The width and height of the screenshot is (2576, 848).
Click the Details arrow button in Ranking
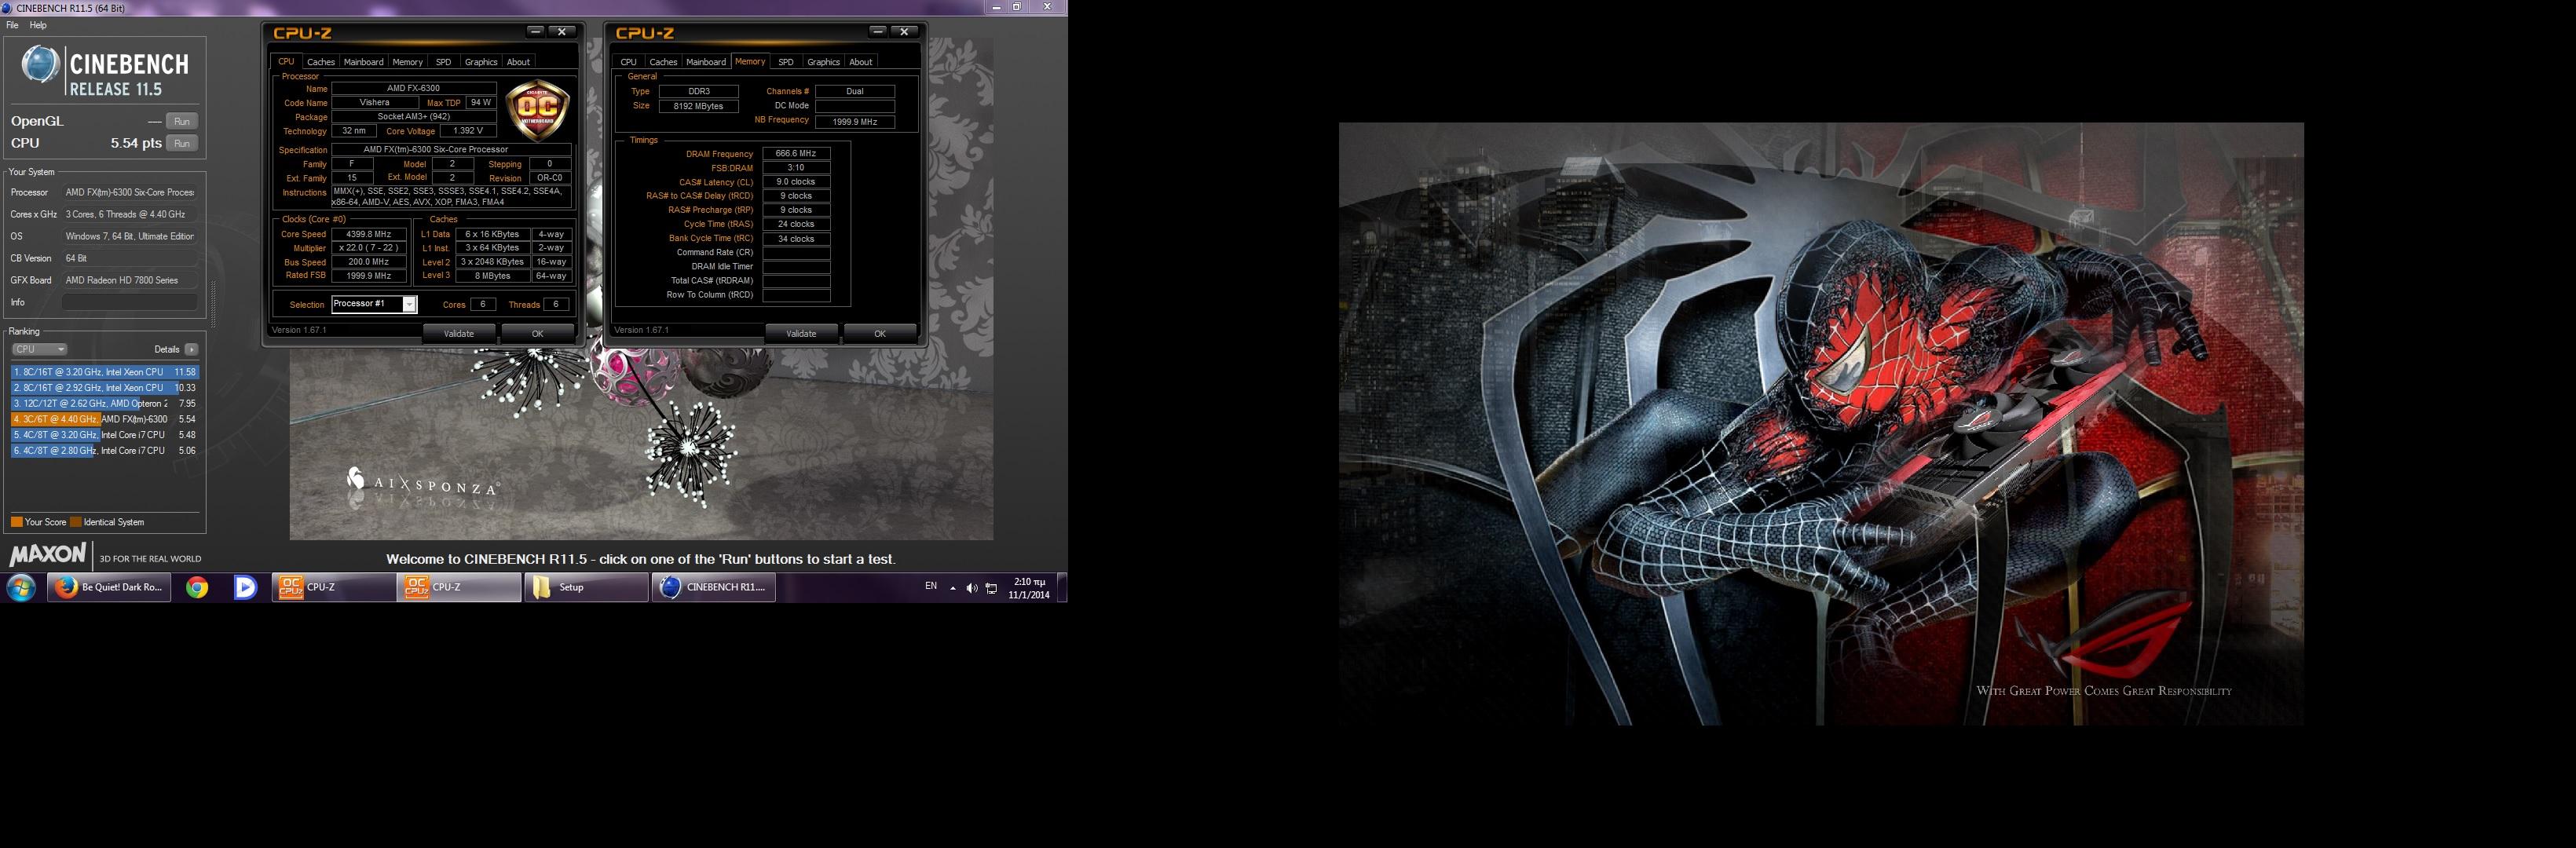tap(191, 349)
